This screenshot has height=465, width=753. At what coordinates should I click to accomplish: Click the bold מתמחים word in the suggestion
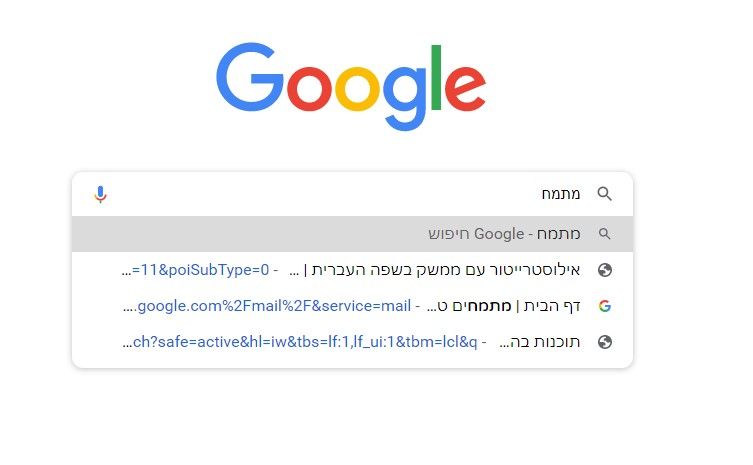click(x=482, y=306)
